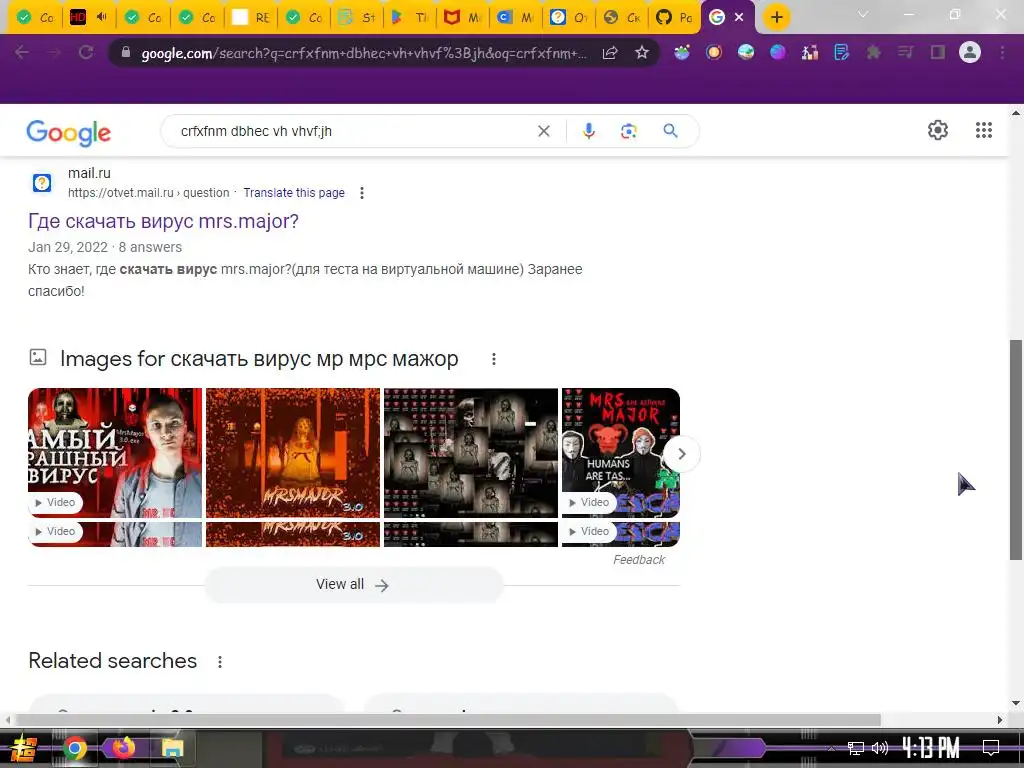Open the image thumbnail with the tiled grey figures
The image size is (1024, 768).
(471, 453)
